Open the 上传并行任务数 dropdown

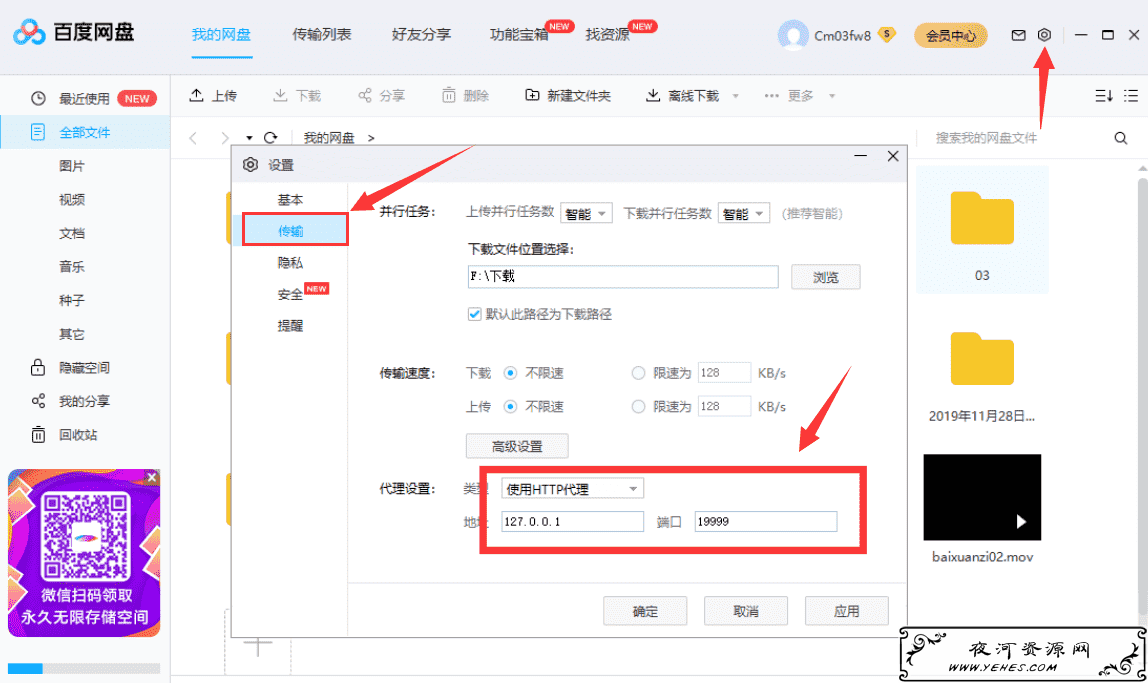pos(586,213)
